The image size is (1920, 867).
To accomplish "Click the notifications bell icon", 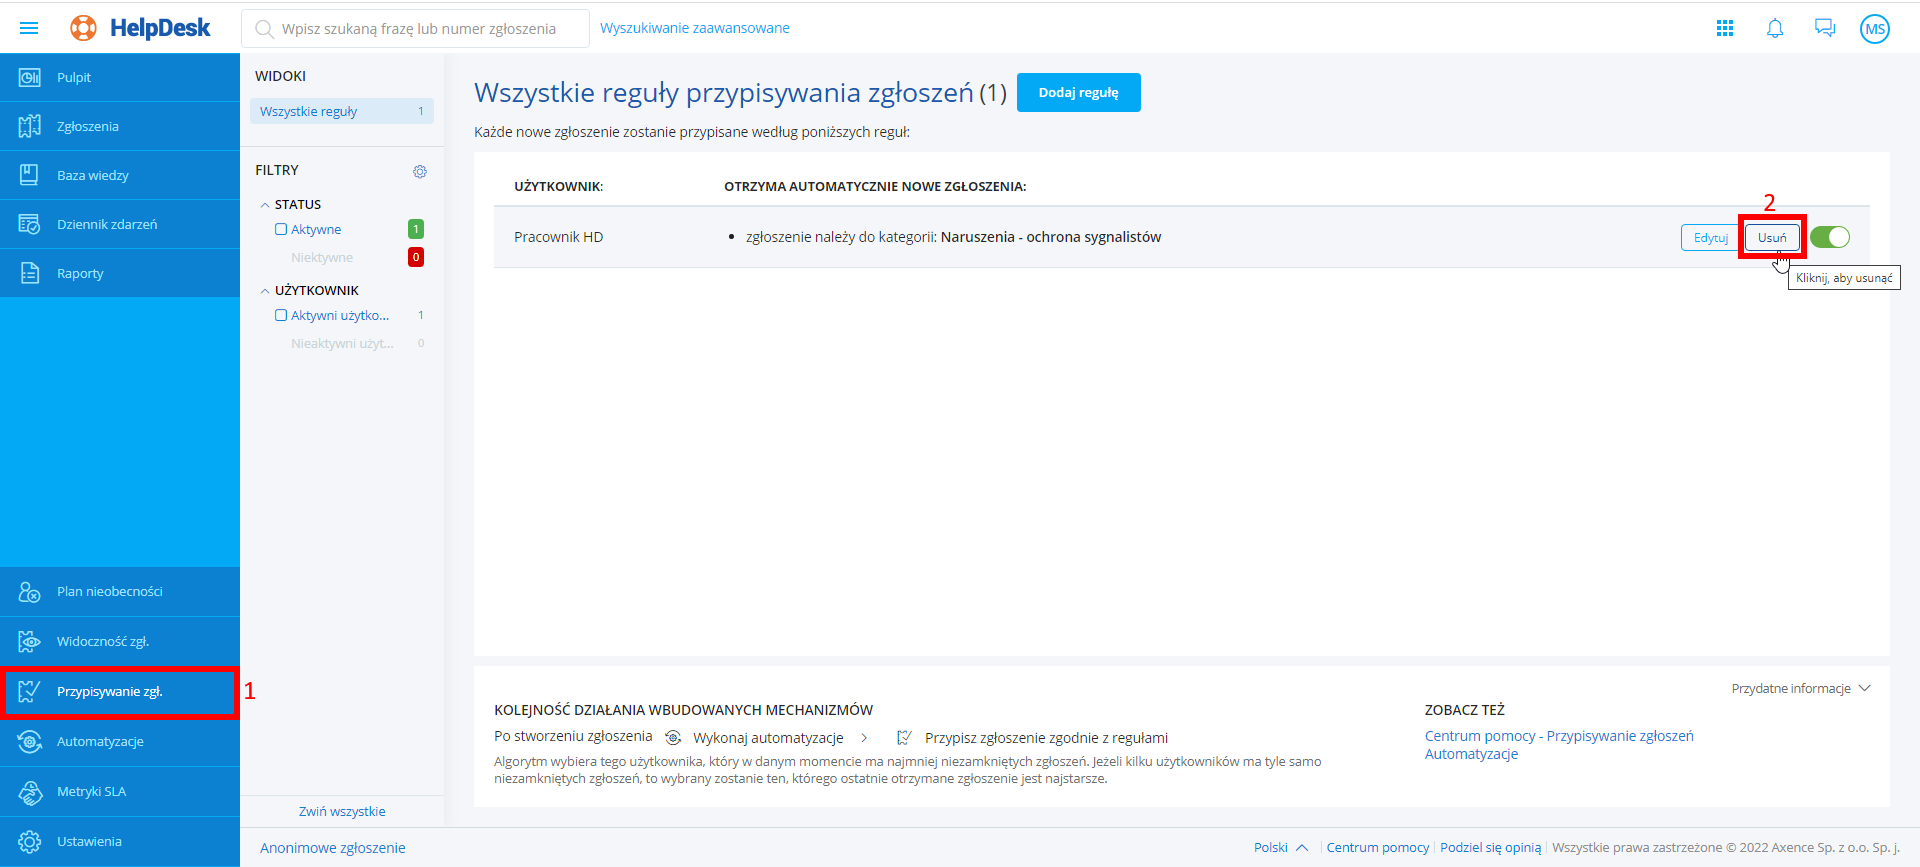I will pyautogui.click(x=1774, y=28).
